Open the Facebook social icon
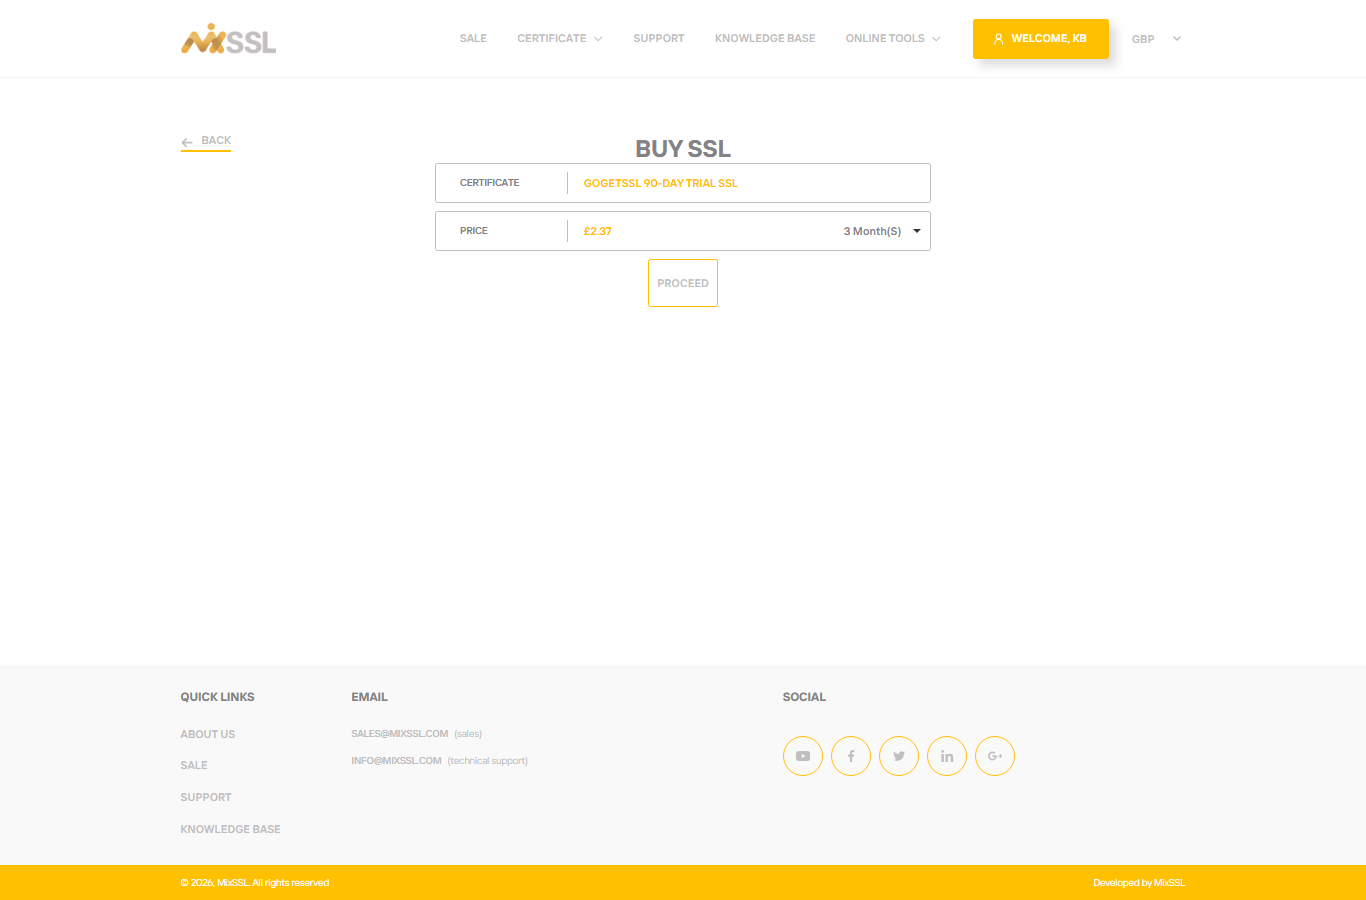 pos(851,756)
